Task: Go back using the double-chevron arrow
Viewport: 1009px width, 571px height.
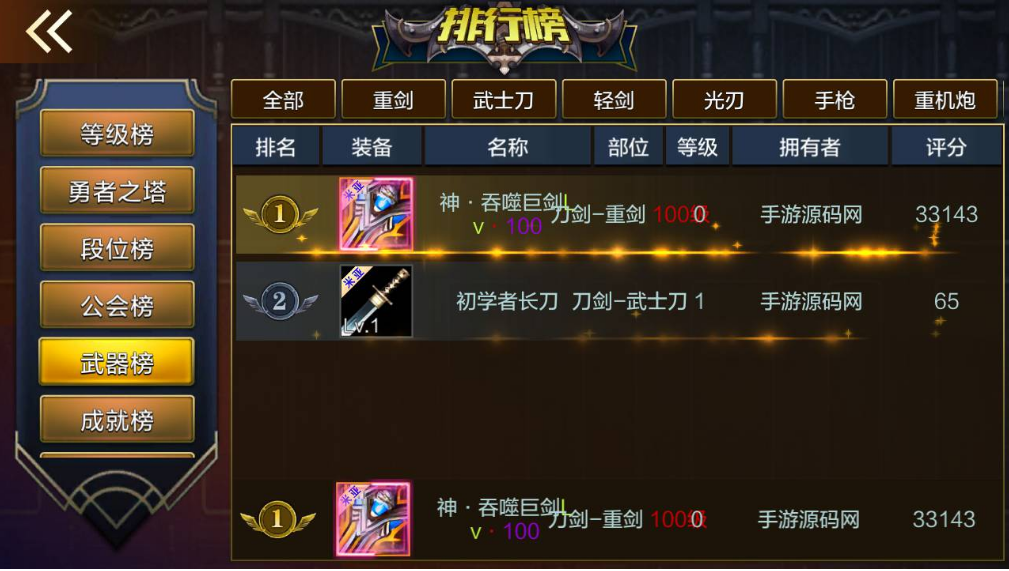Action: coord(49,32)
